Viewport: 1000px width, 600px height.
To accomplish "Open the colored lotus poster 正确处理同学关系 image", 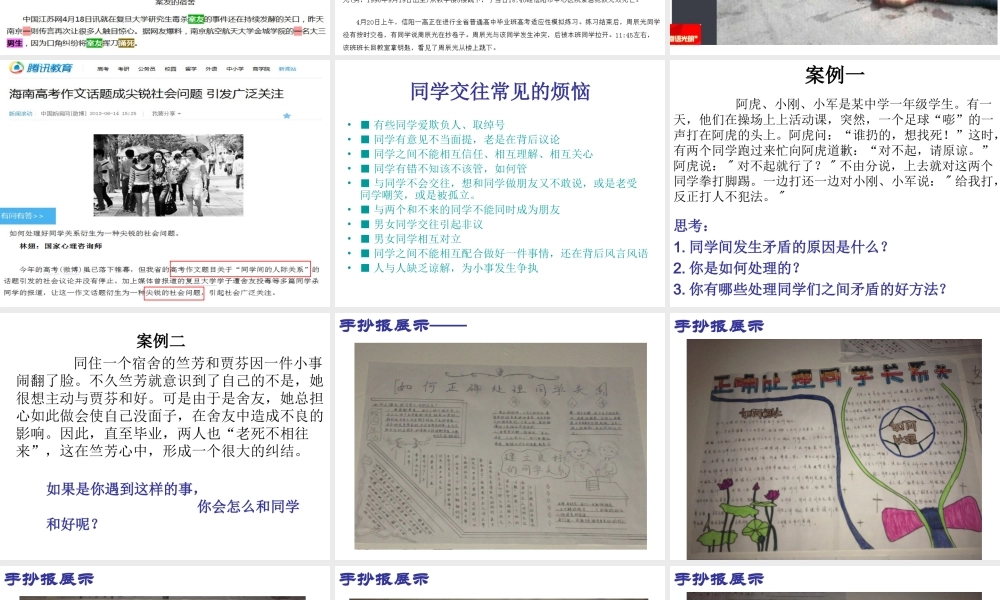I will click(834, 450).
